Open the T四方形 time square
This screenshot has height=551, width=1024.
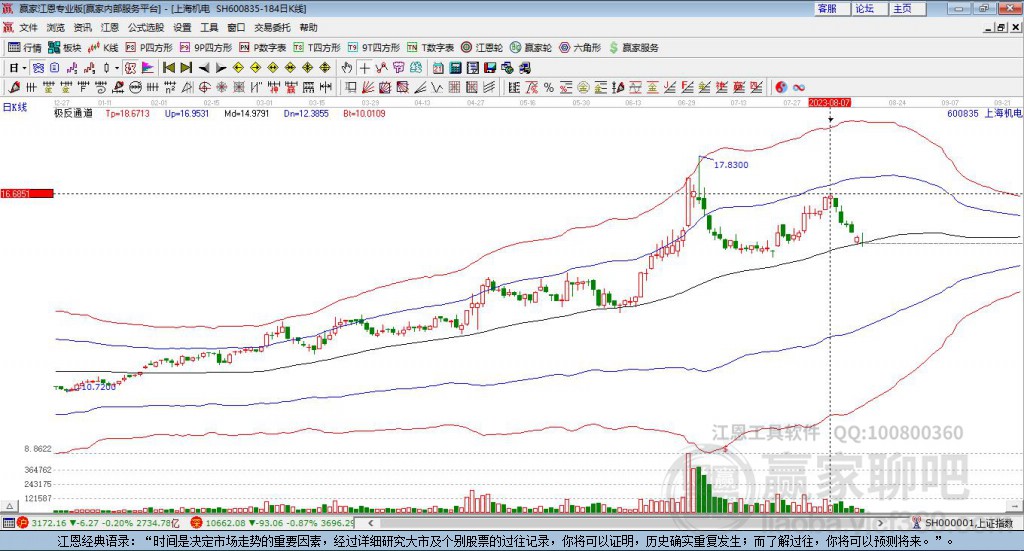(317, 48)
